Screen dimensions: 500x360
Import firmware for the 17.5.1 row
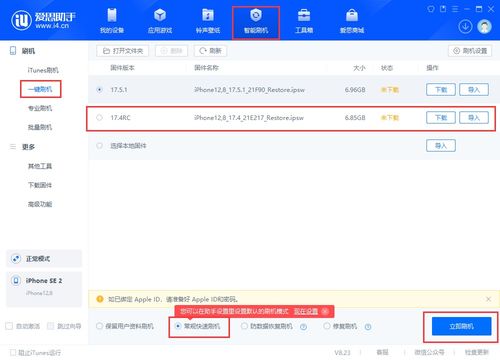tap(474, 89)
